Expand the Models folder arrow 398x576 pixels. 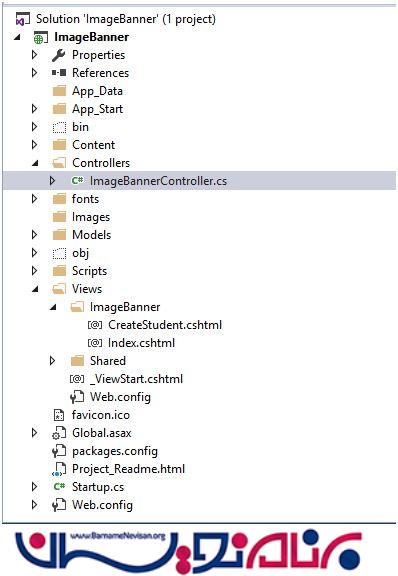(x=35, y=235)
